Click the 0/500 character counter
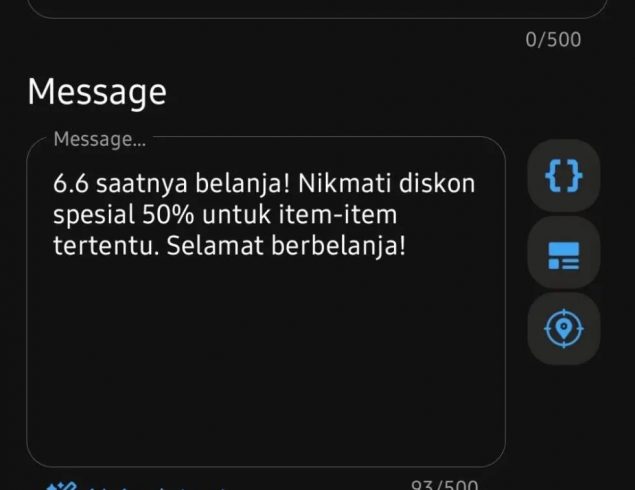The image size is (635, 490). [x=553, y=40]
